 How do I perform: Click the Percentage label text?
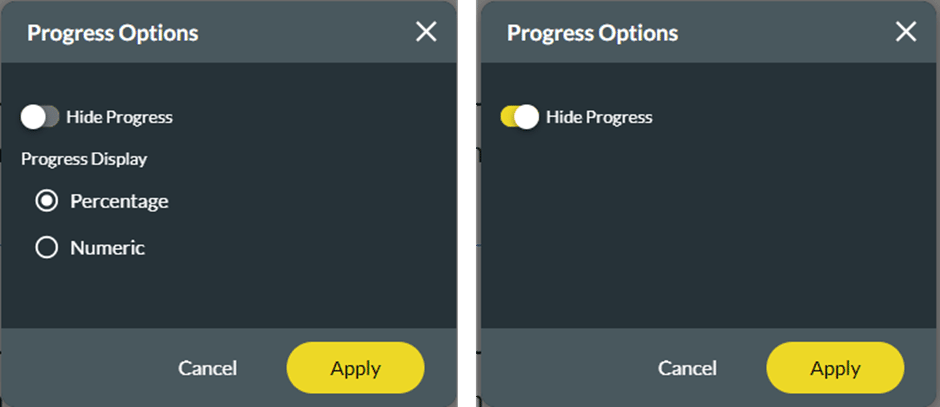[119, 201]
